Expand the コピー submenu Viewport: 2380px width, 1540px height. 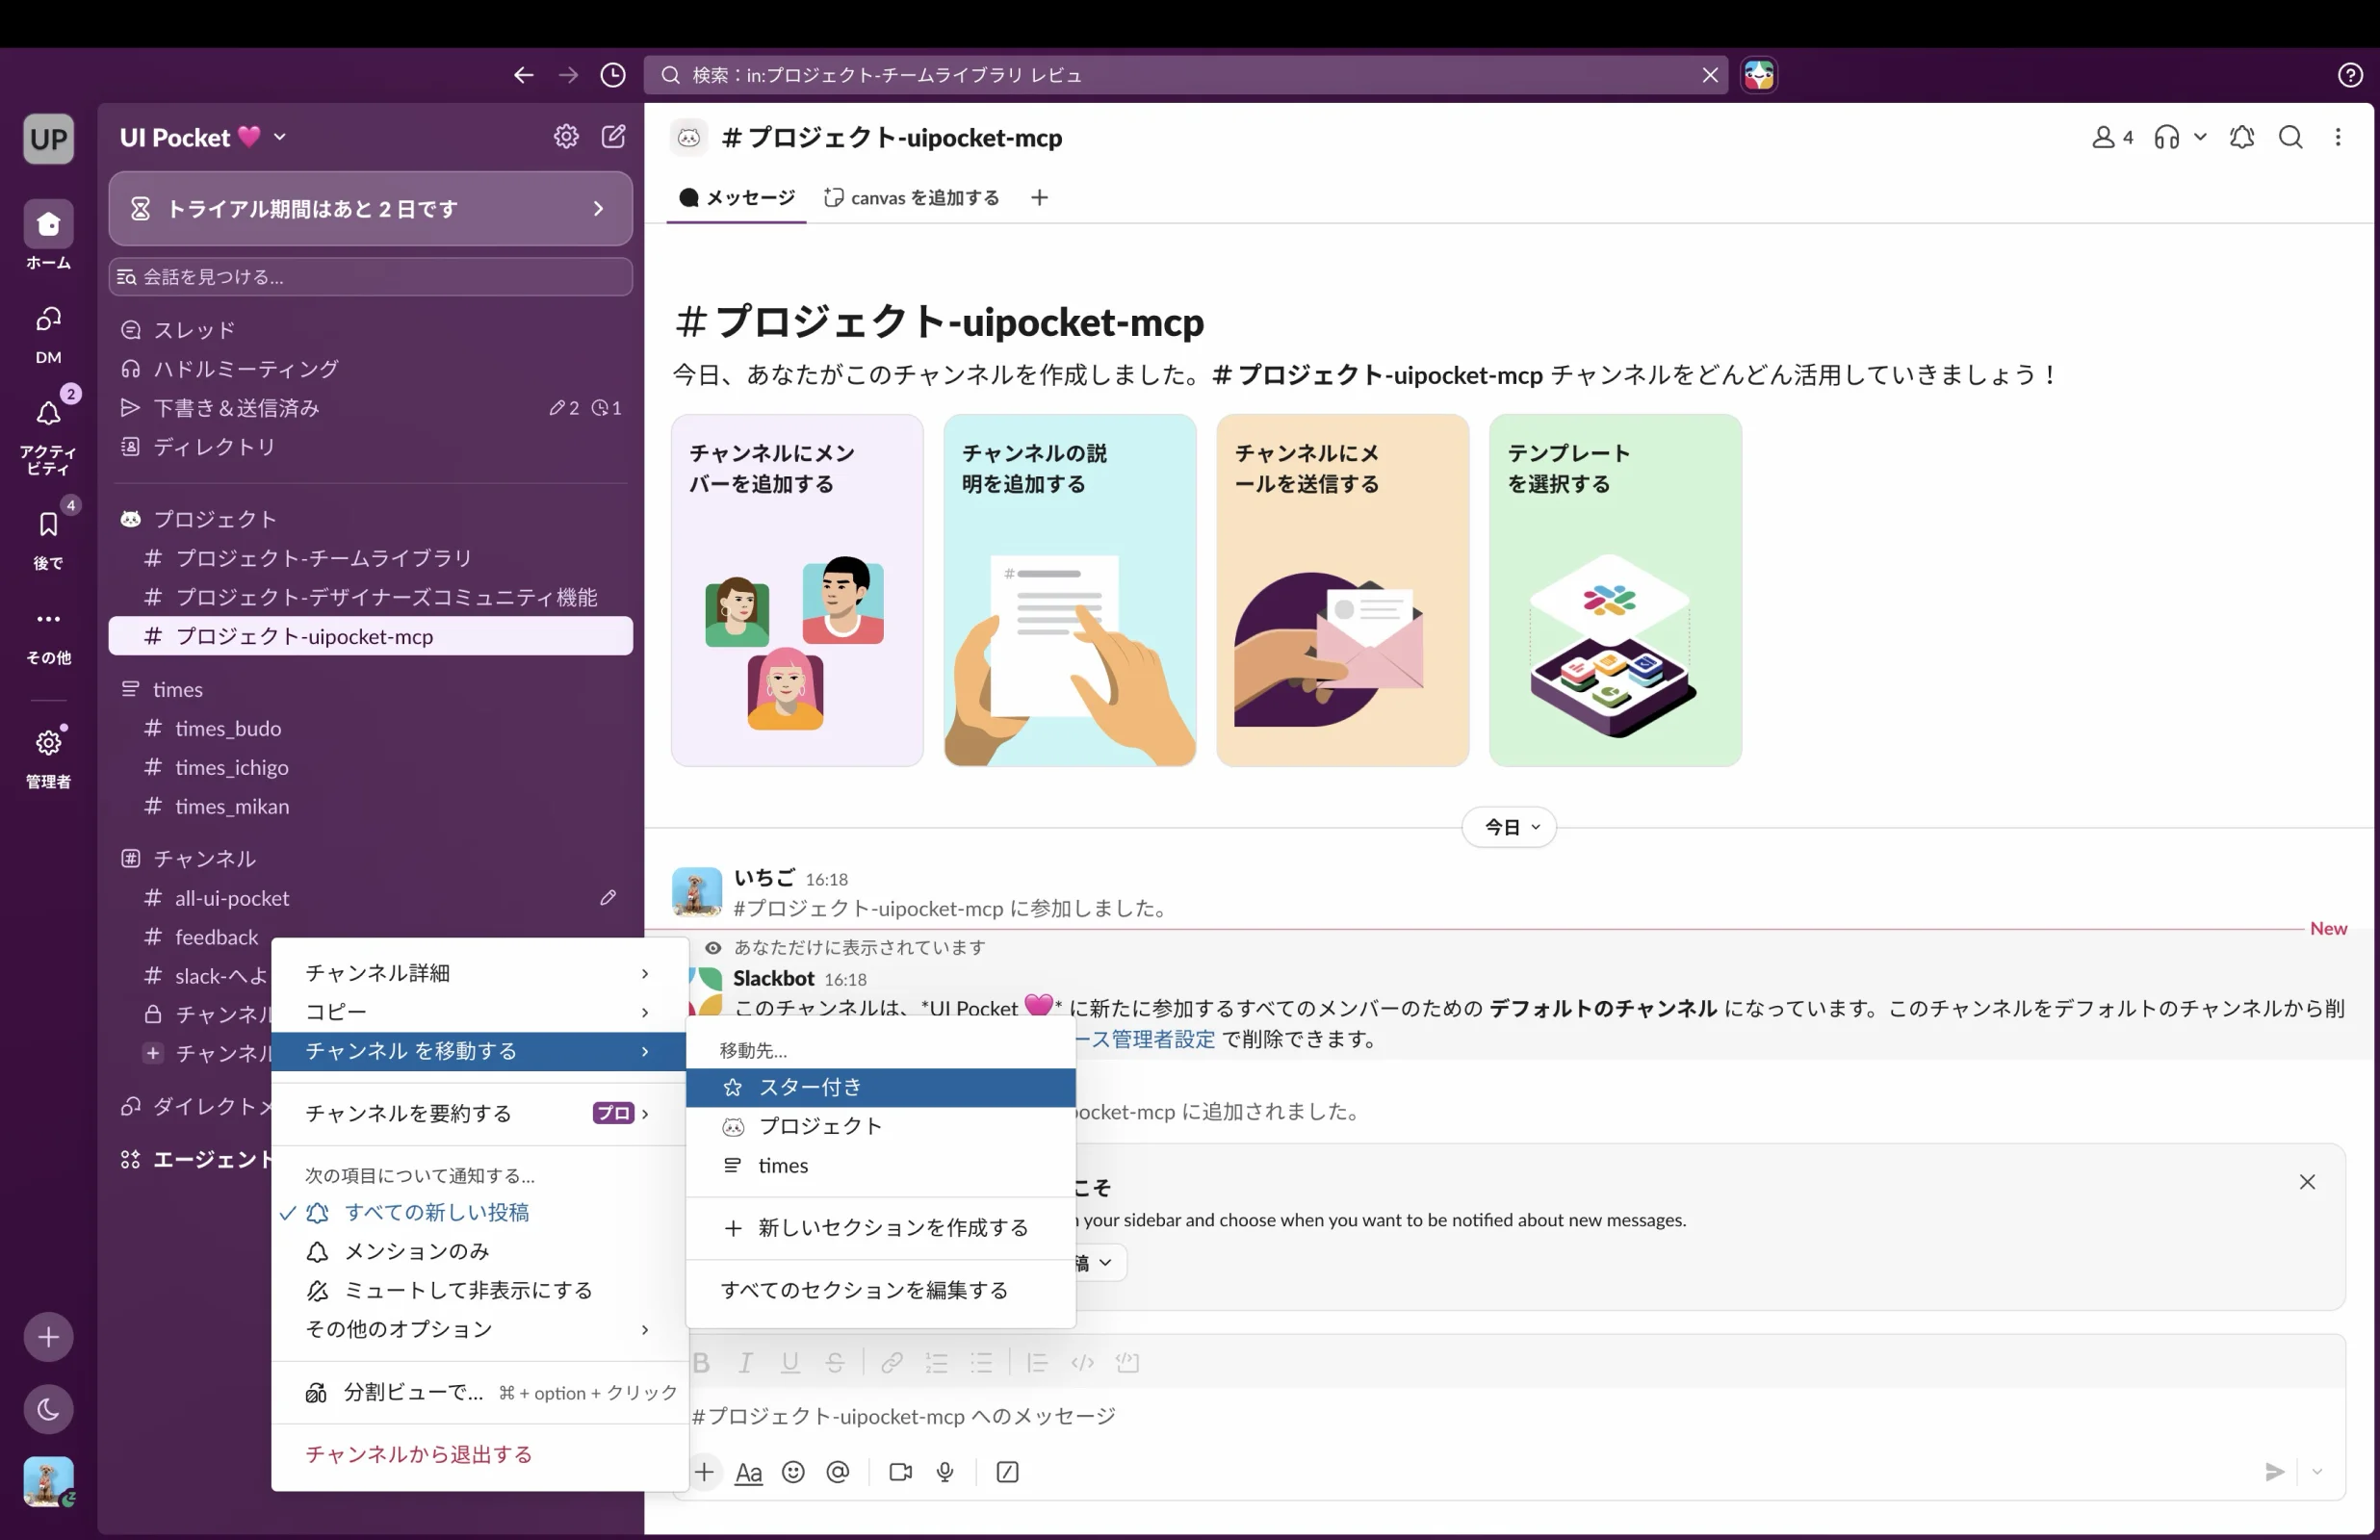point(480,1012)
